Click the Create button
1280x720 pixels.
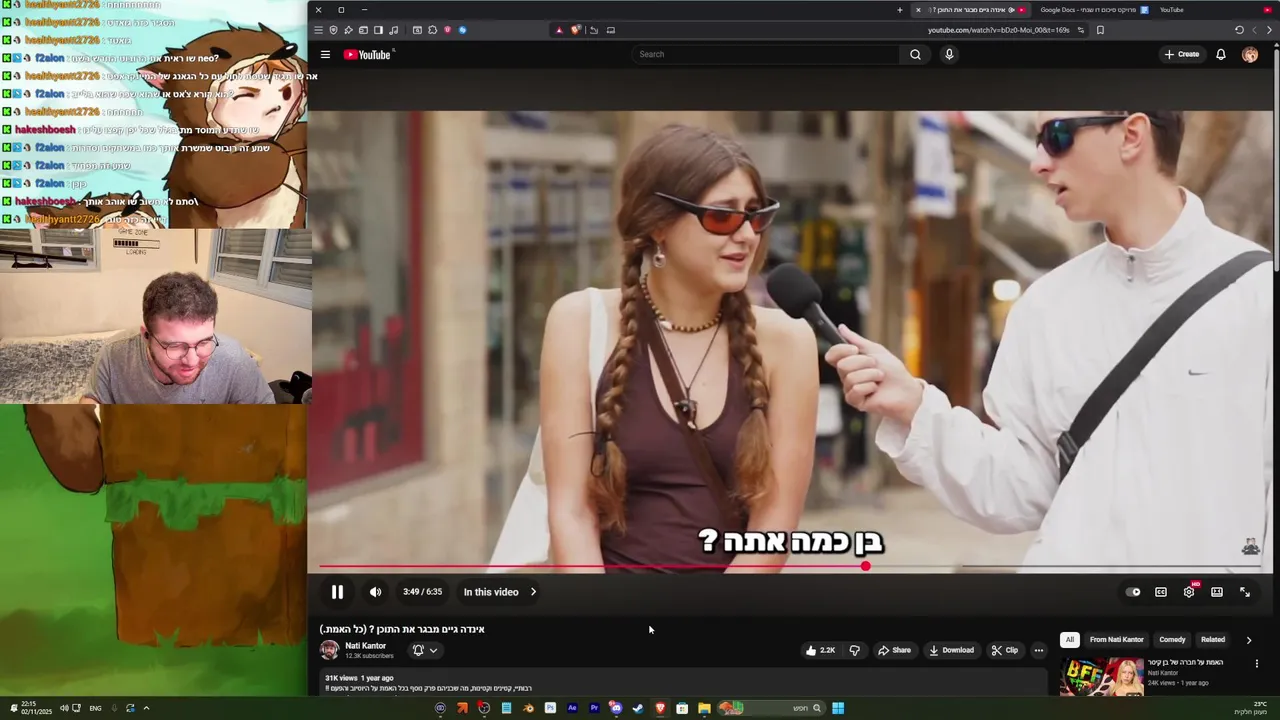point(1181,54)
